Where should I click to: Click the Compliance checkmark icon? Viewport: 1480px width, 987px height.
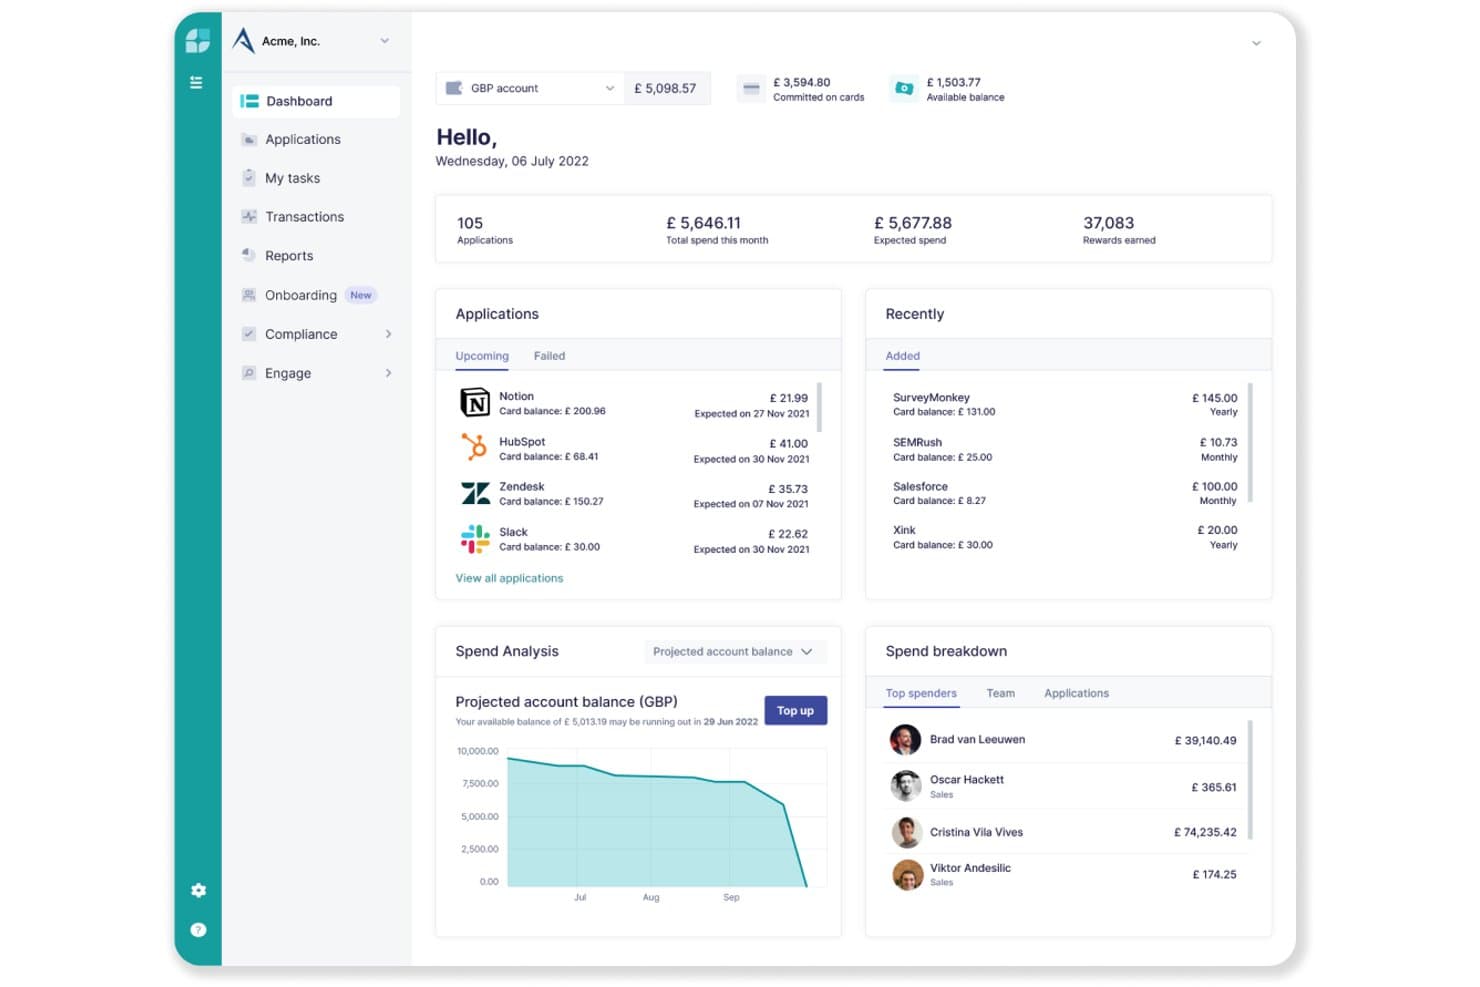249,334
